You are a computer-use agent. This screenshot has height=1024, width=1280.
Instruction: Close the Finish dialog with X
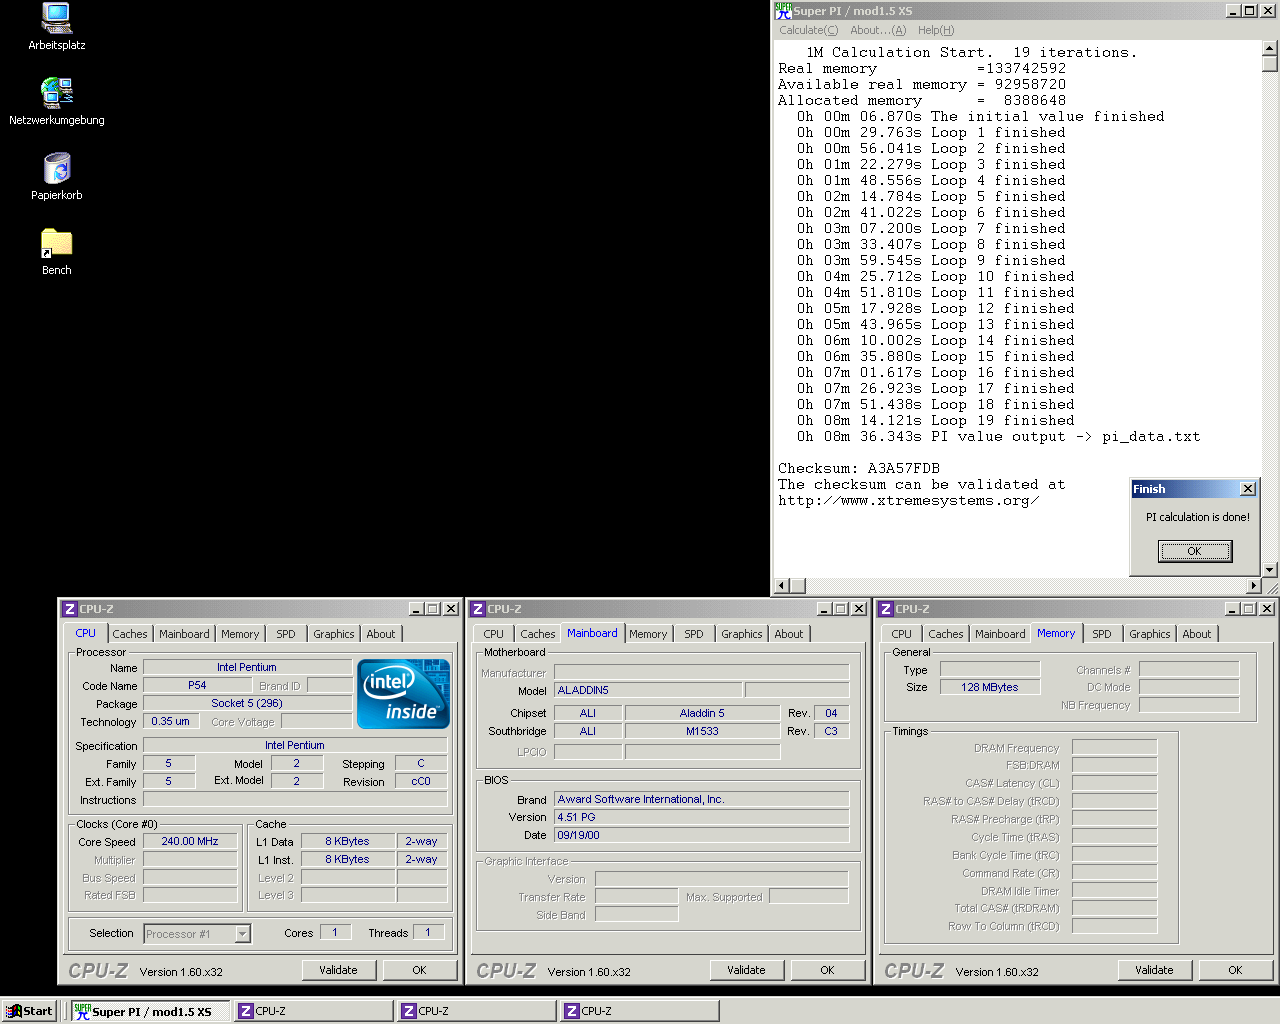(x=1247, y=489)
